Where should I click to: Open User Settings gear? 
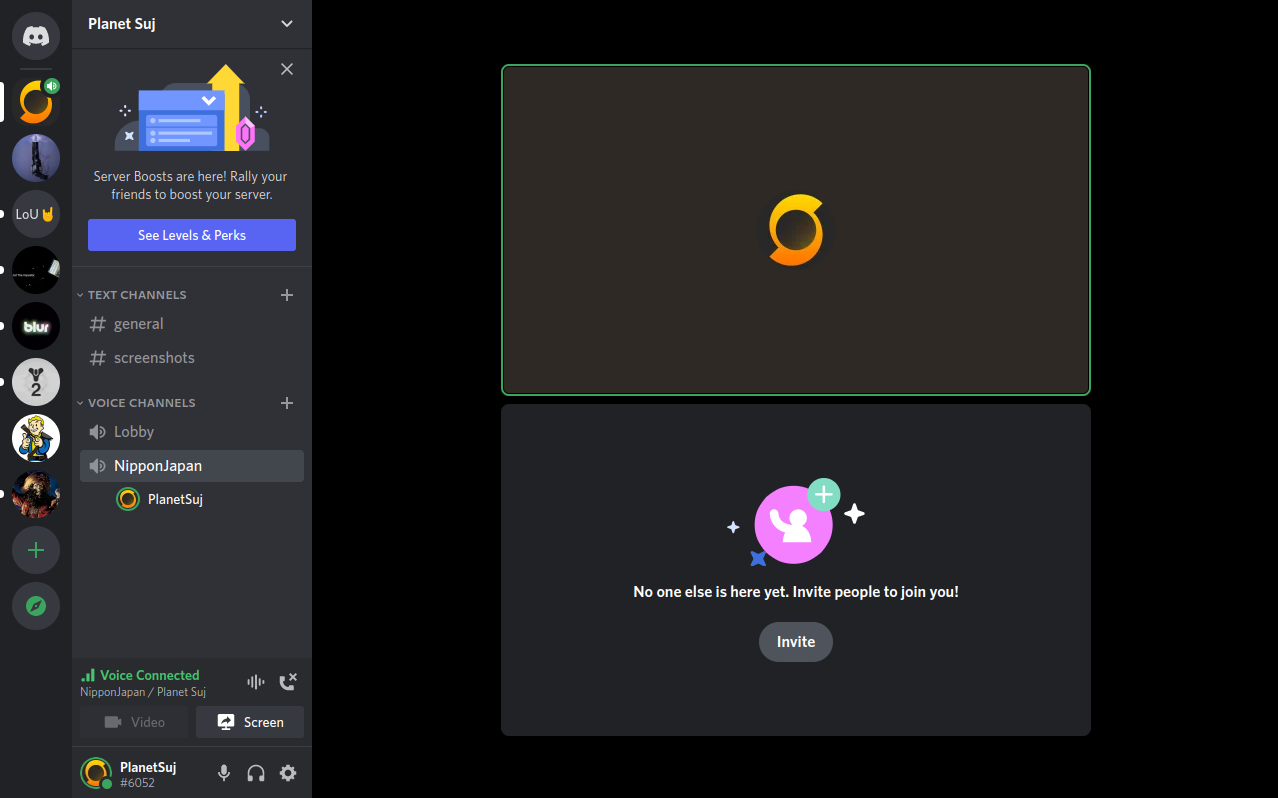pyautogui.click(x=288, y=773)
